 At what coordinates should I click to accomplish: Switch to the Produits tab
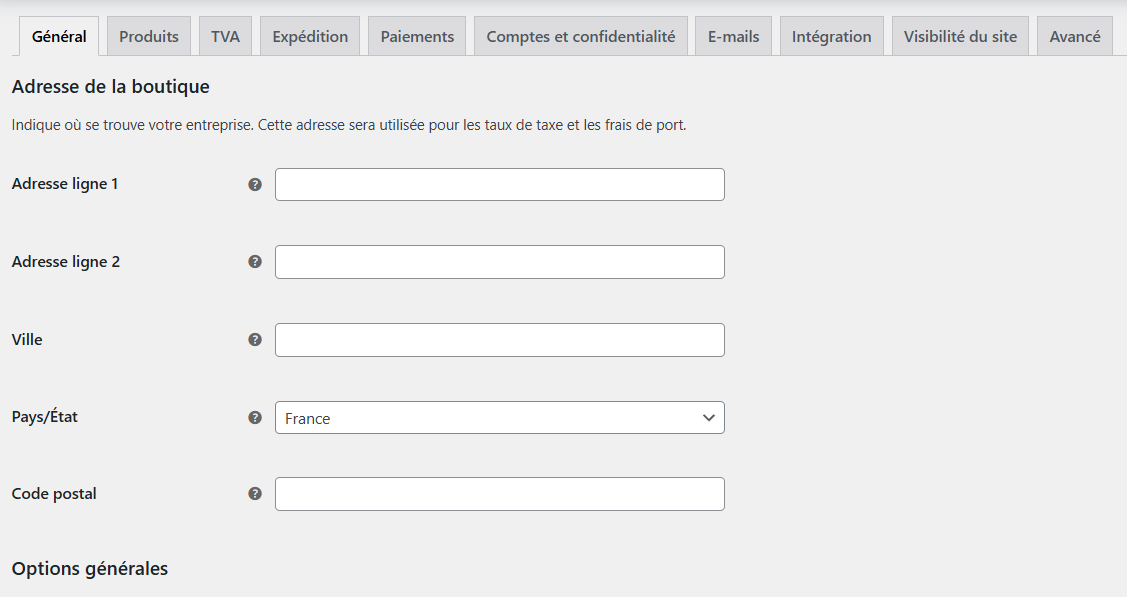click(148, 35)
